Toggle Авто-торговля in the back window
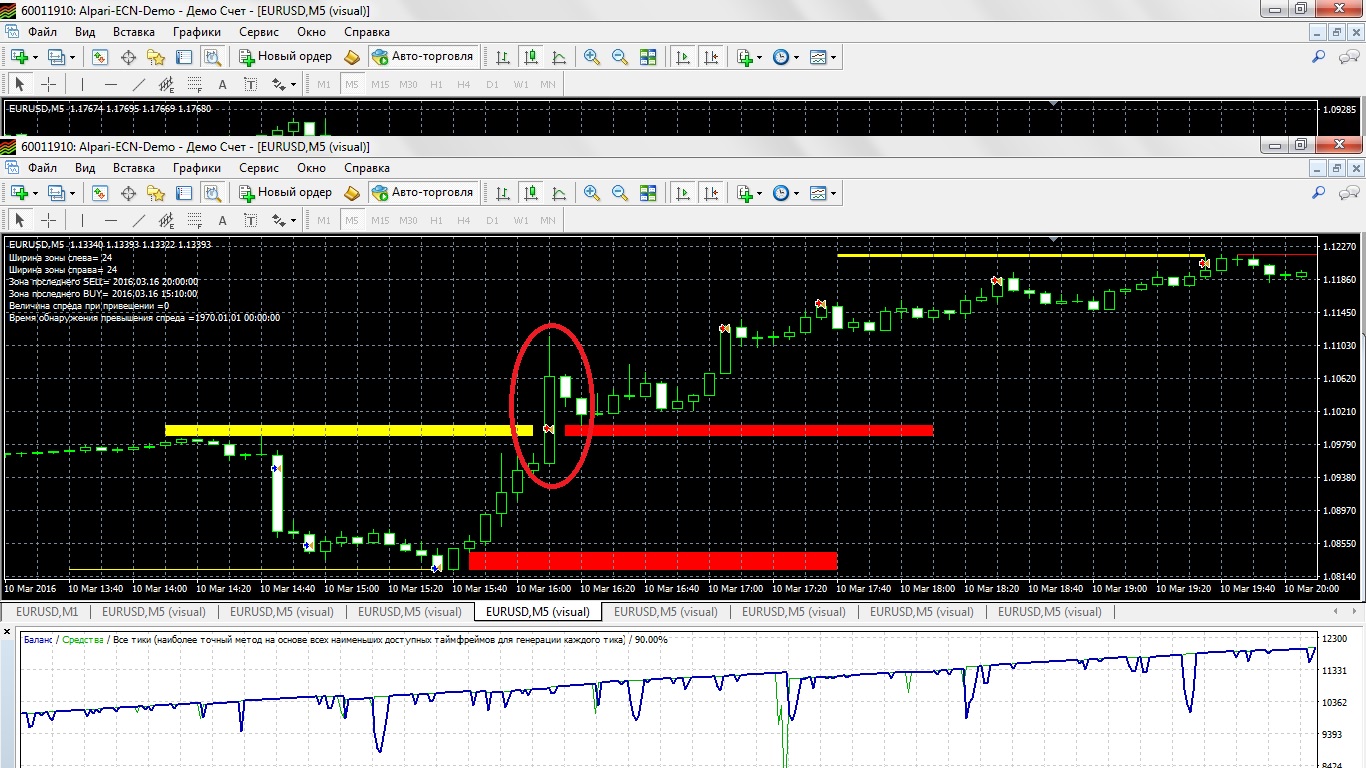This screenshot has width=1366, height=768. click(422, 57)
